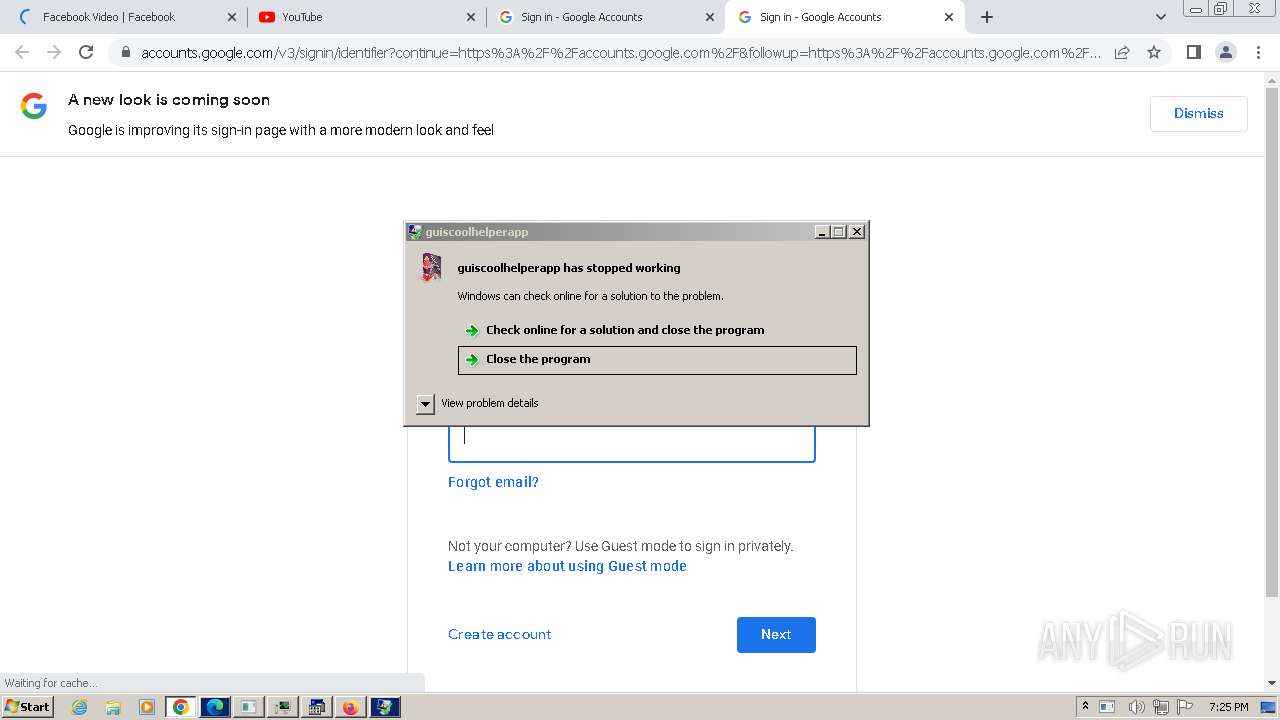The height and width of the screenshot is (720, 1280).
Task: Click the 7:25 PM taskbar clock
Action: coord(1228,707)
